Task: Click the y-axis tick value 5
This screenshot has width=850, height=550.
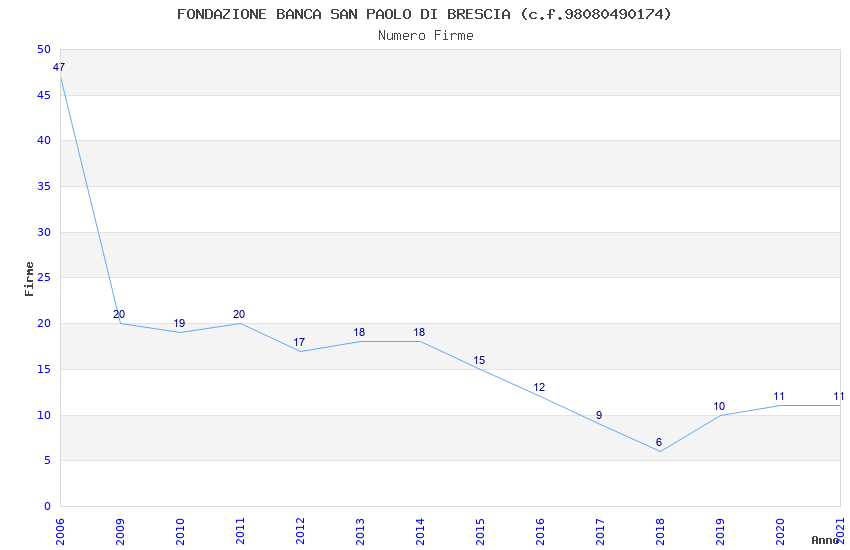Action: tap(48, 461)
